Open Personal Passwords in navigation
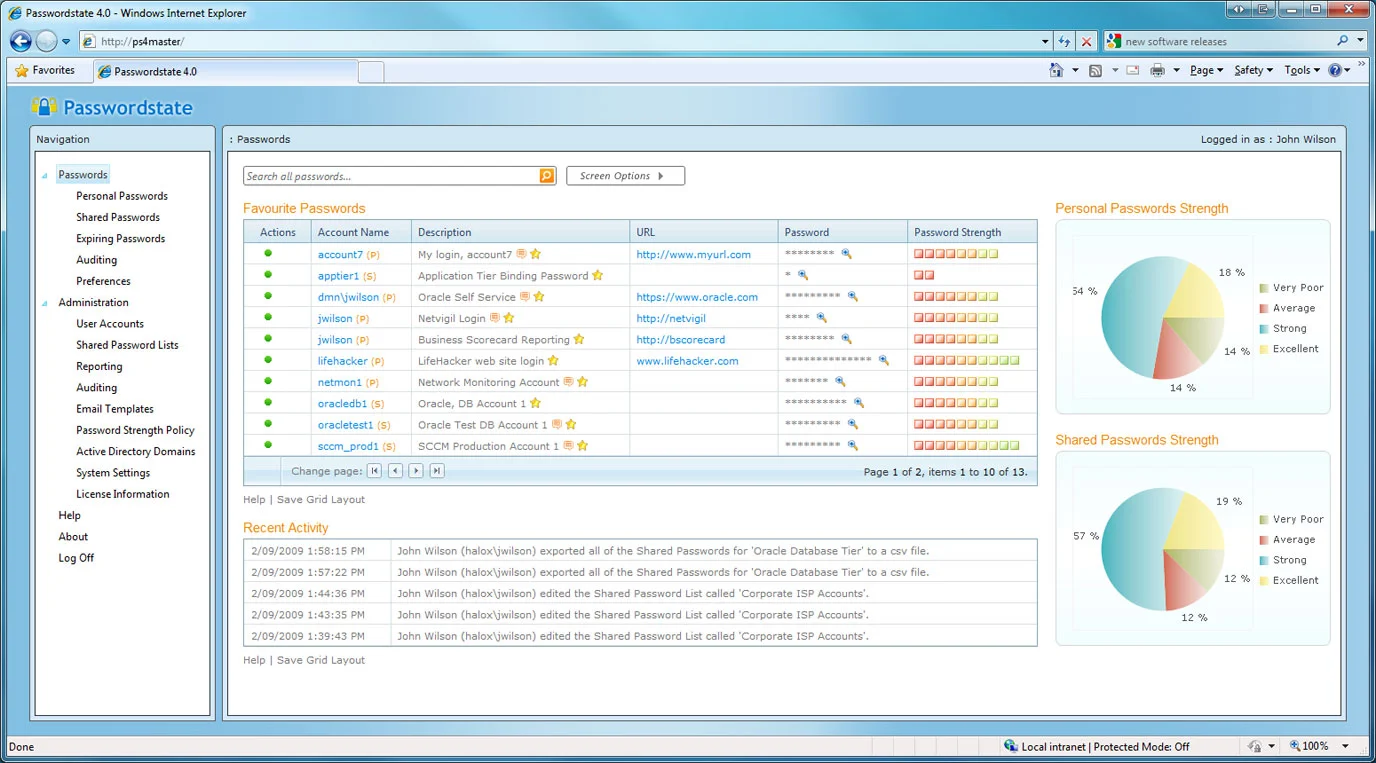 (122, 196)
